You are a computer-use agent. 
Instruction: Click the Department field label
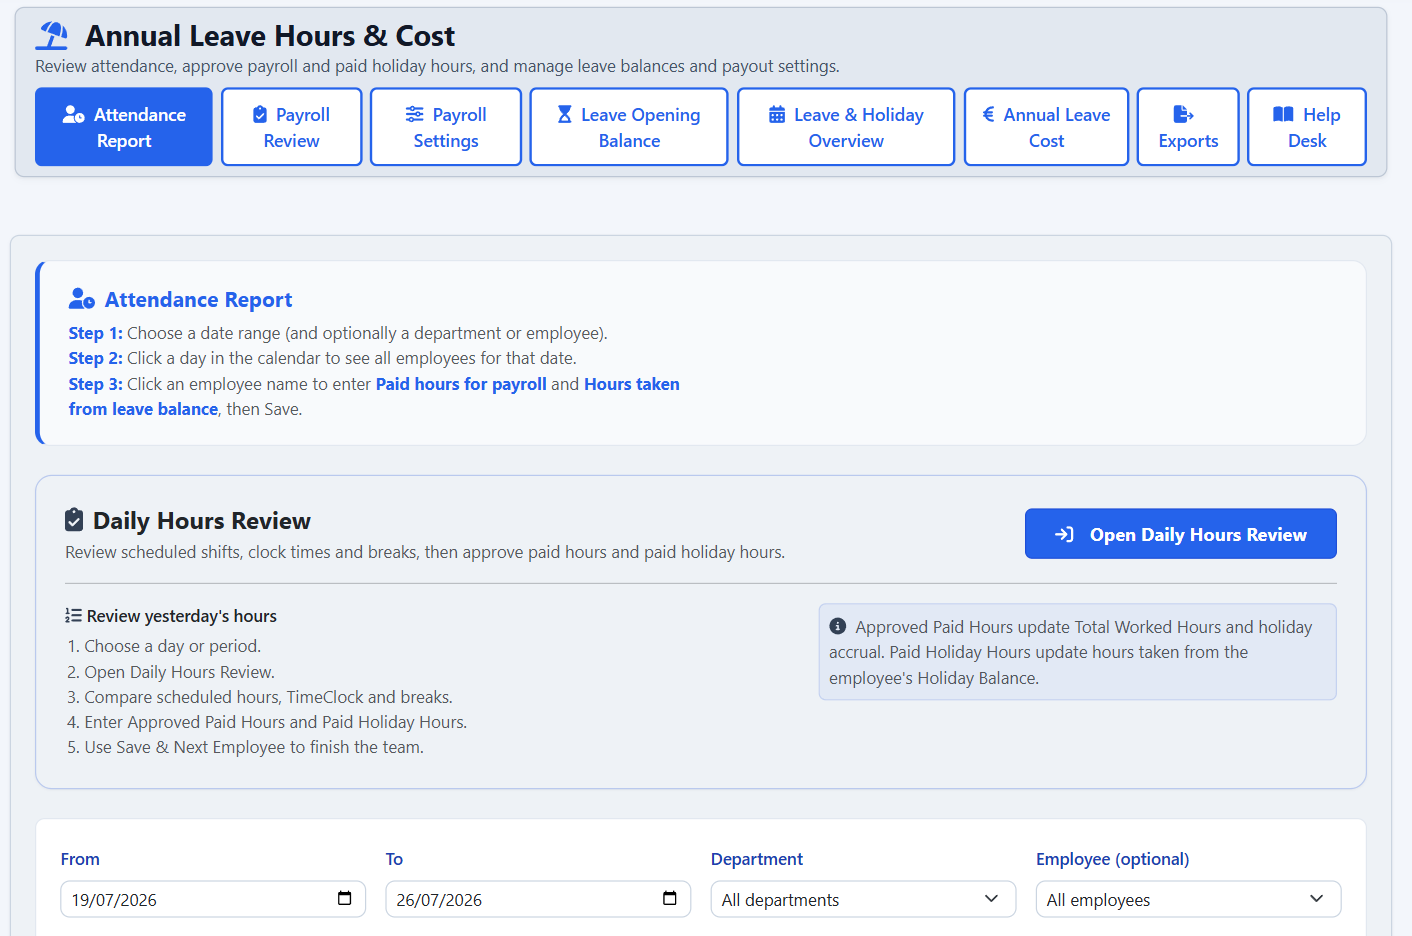click(x=757, y=859)
